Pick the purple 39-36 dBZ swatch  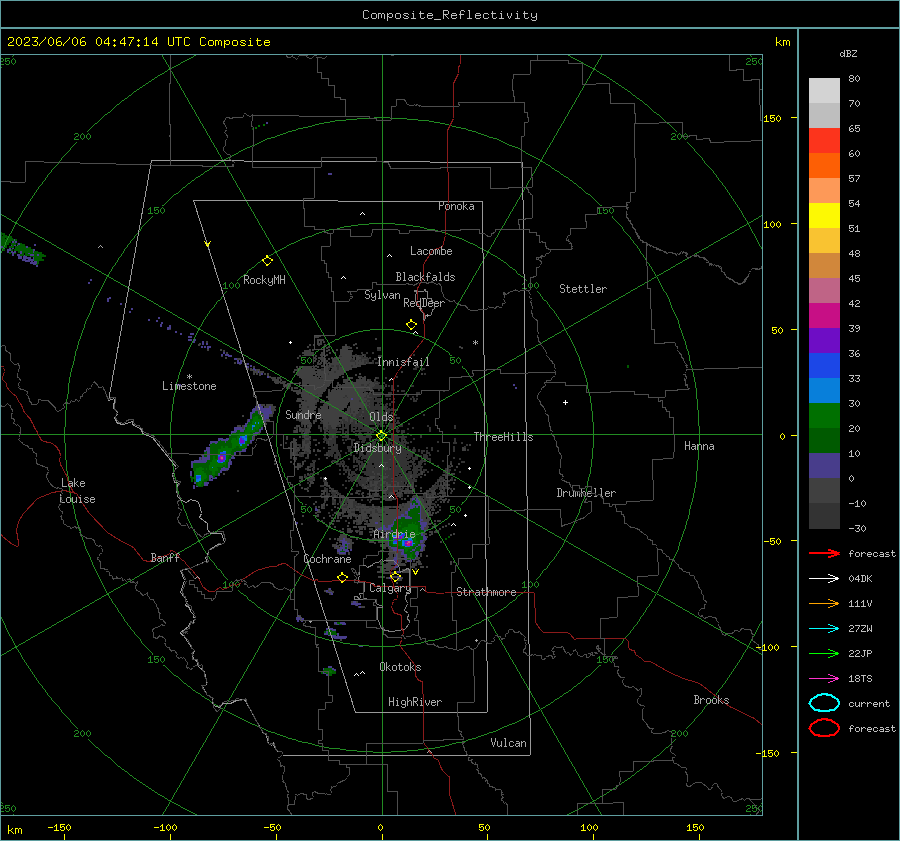(824, 341)
